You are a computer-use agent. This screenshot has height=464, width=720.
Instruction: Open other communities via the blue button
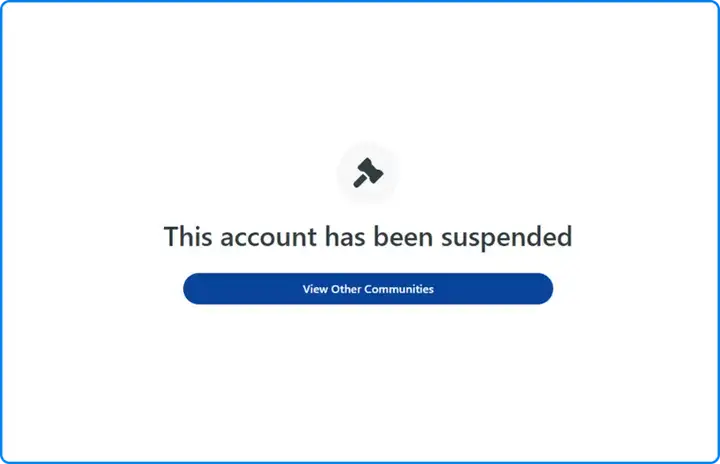click(368, 289)
